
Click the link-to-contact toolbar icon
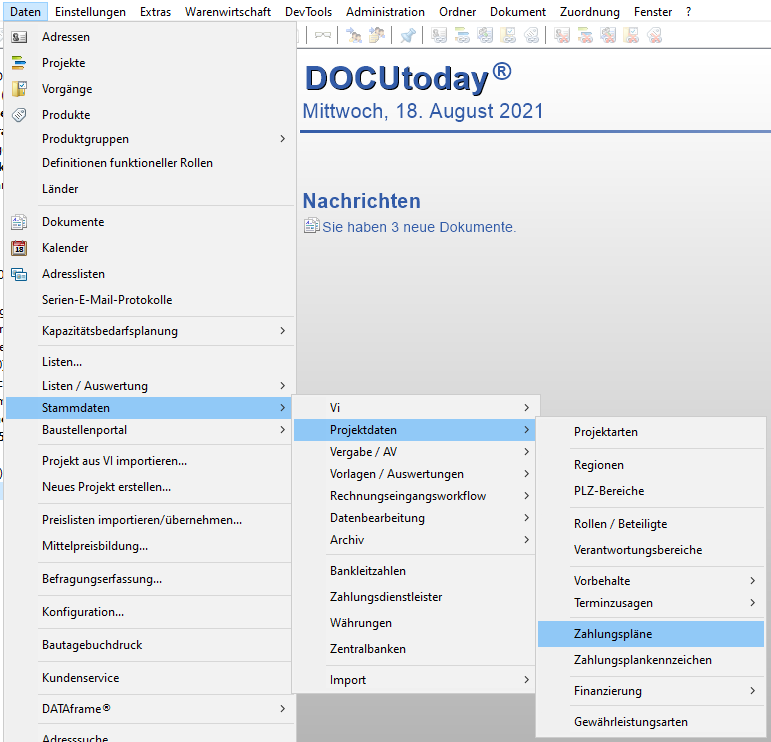485,35
